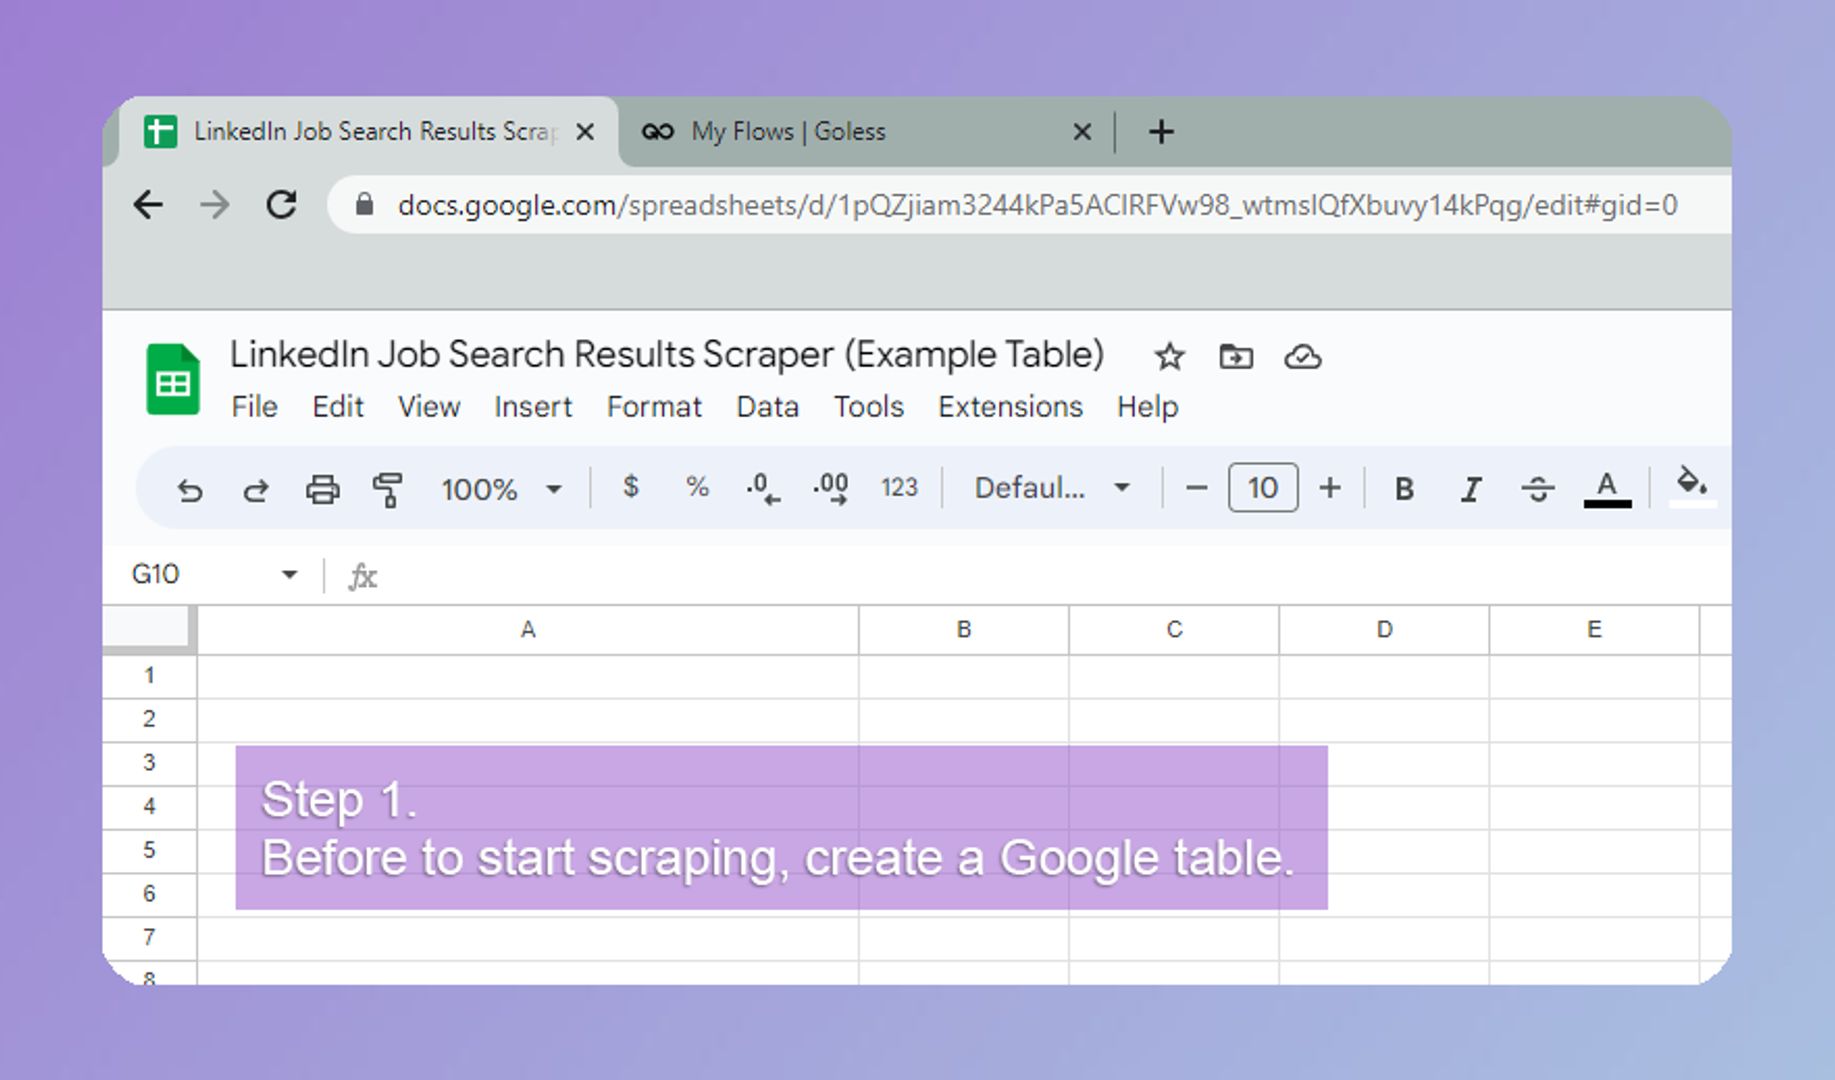Format as currency with dollar icon
The width and height of the screenshot is (1835, 1080).
[x=630, y=487]
